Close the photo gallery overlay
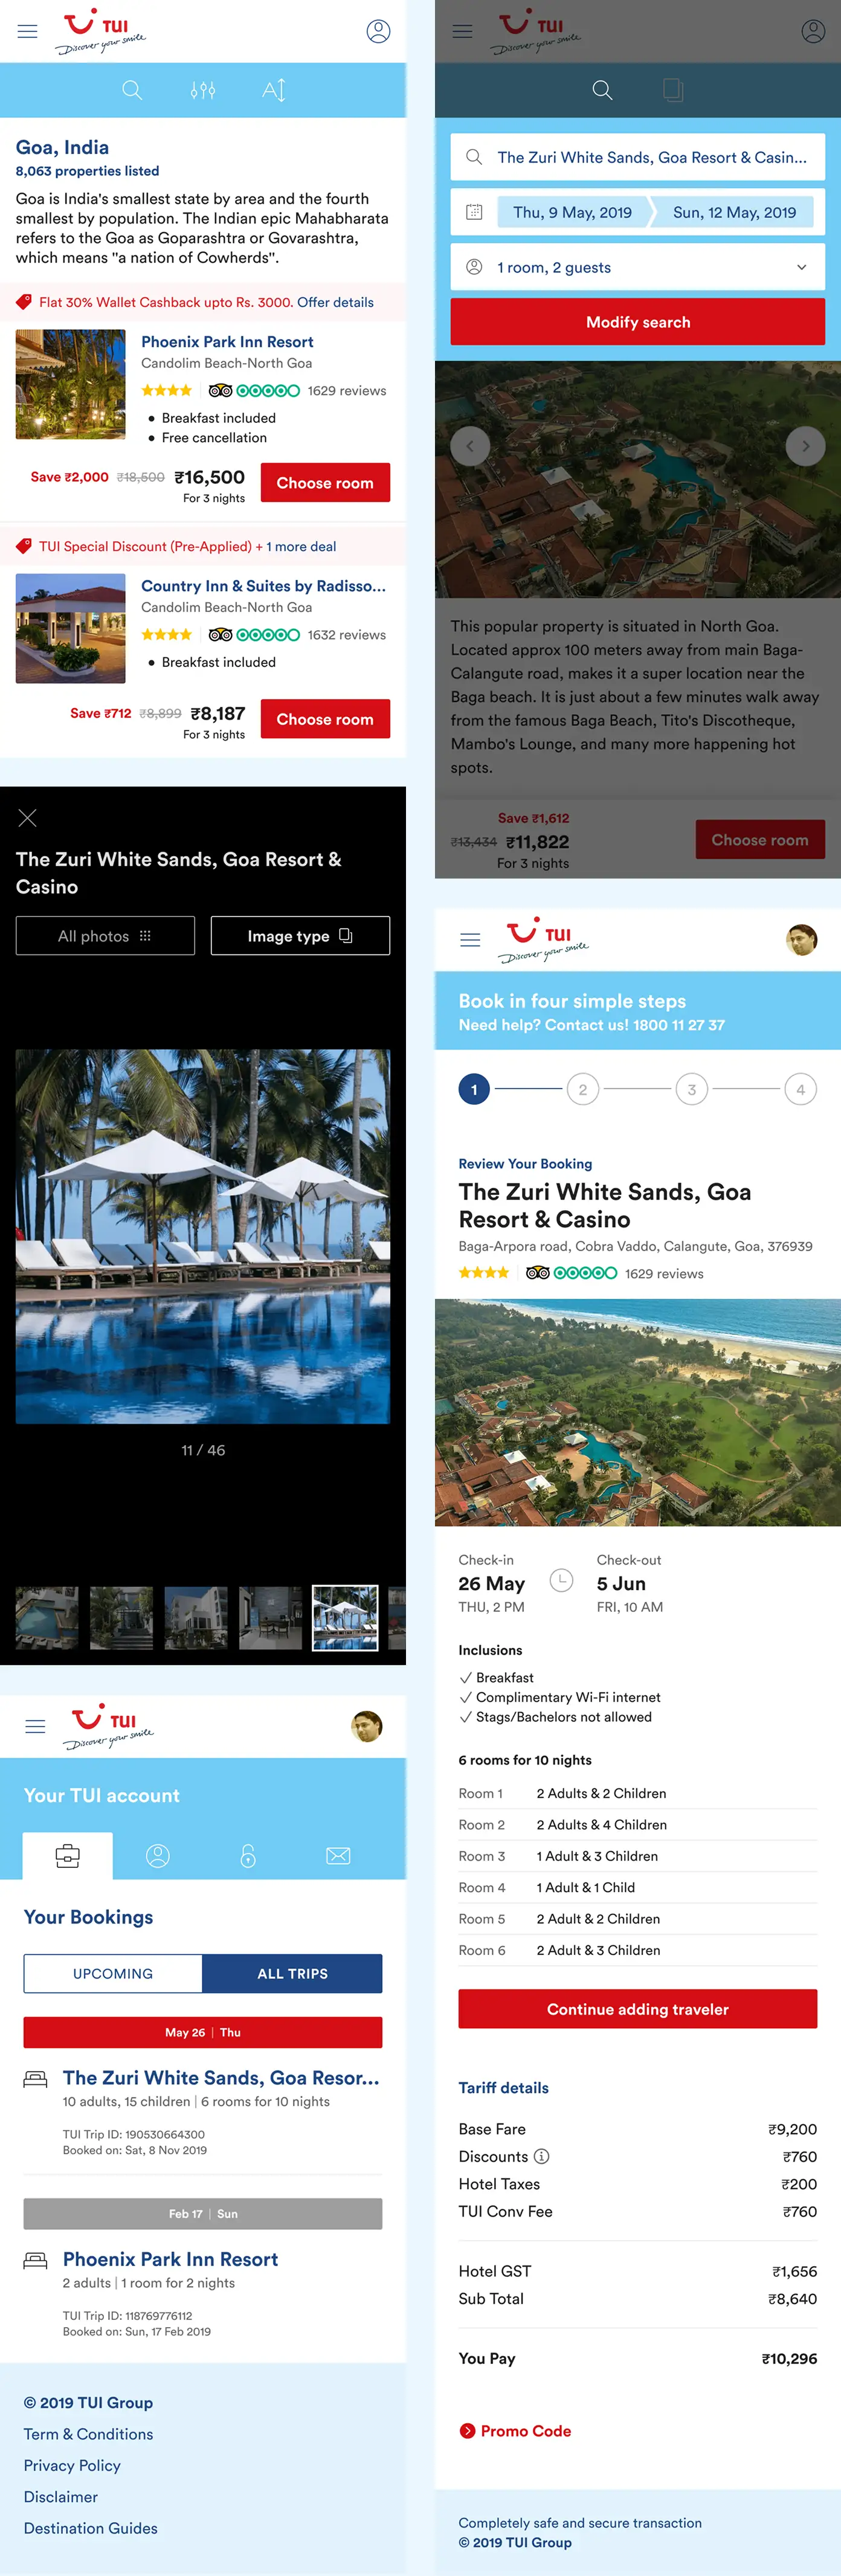 [28, 817]
